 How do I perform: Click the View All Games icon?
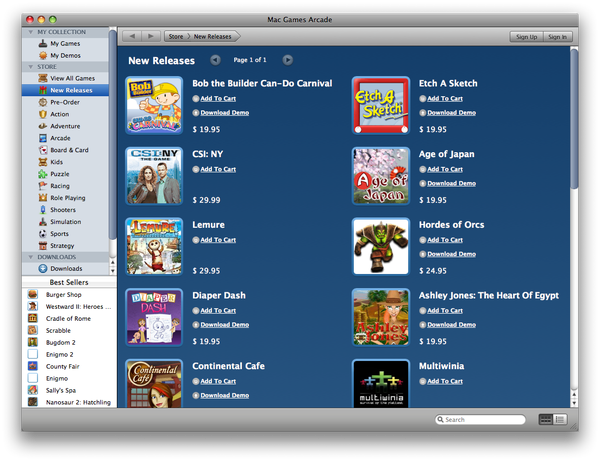point(43,78)
